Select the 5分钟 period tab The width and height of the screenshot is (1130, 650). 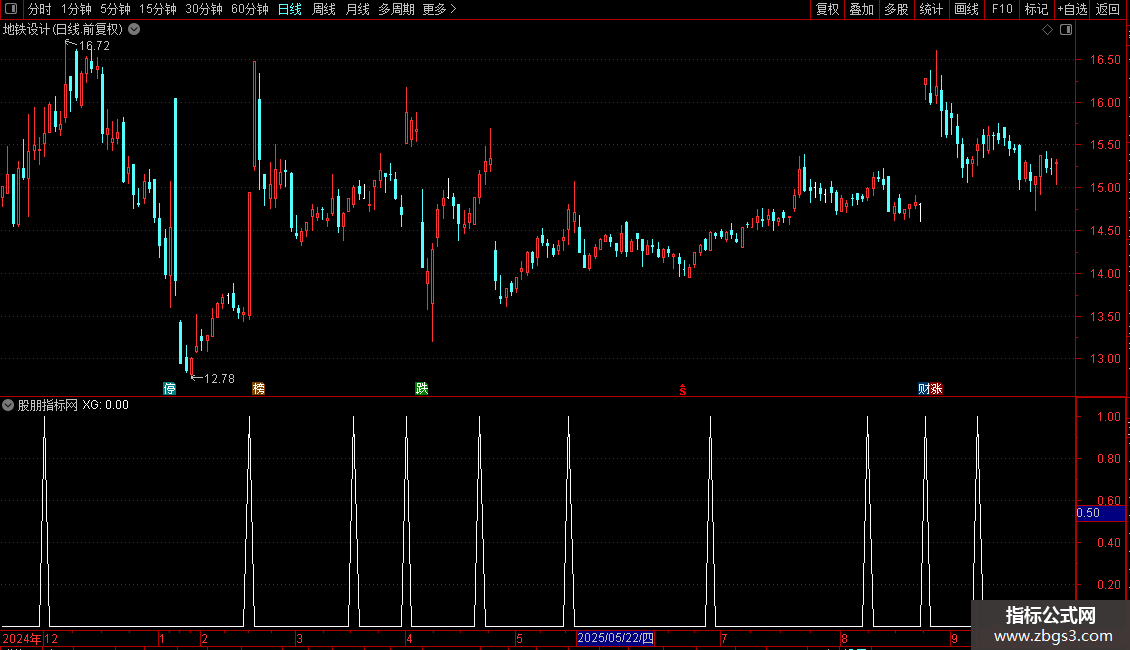pos(115,9)
